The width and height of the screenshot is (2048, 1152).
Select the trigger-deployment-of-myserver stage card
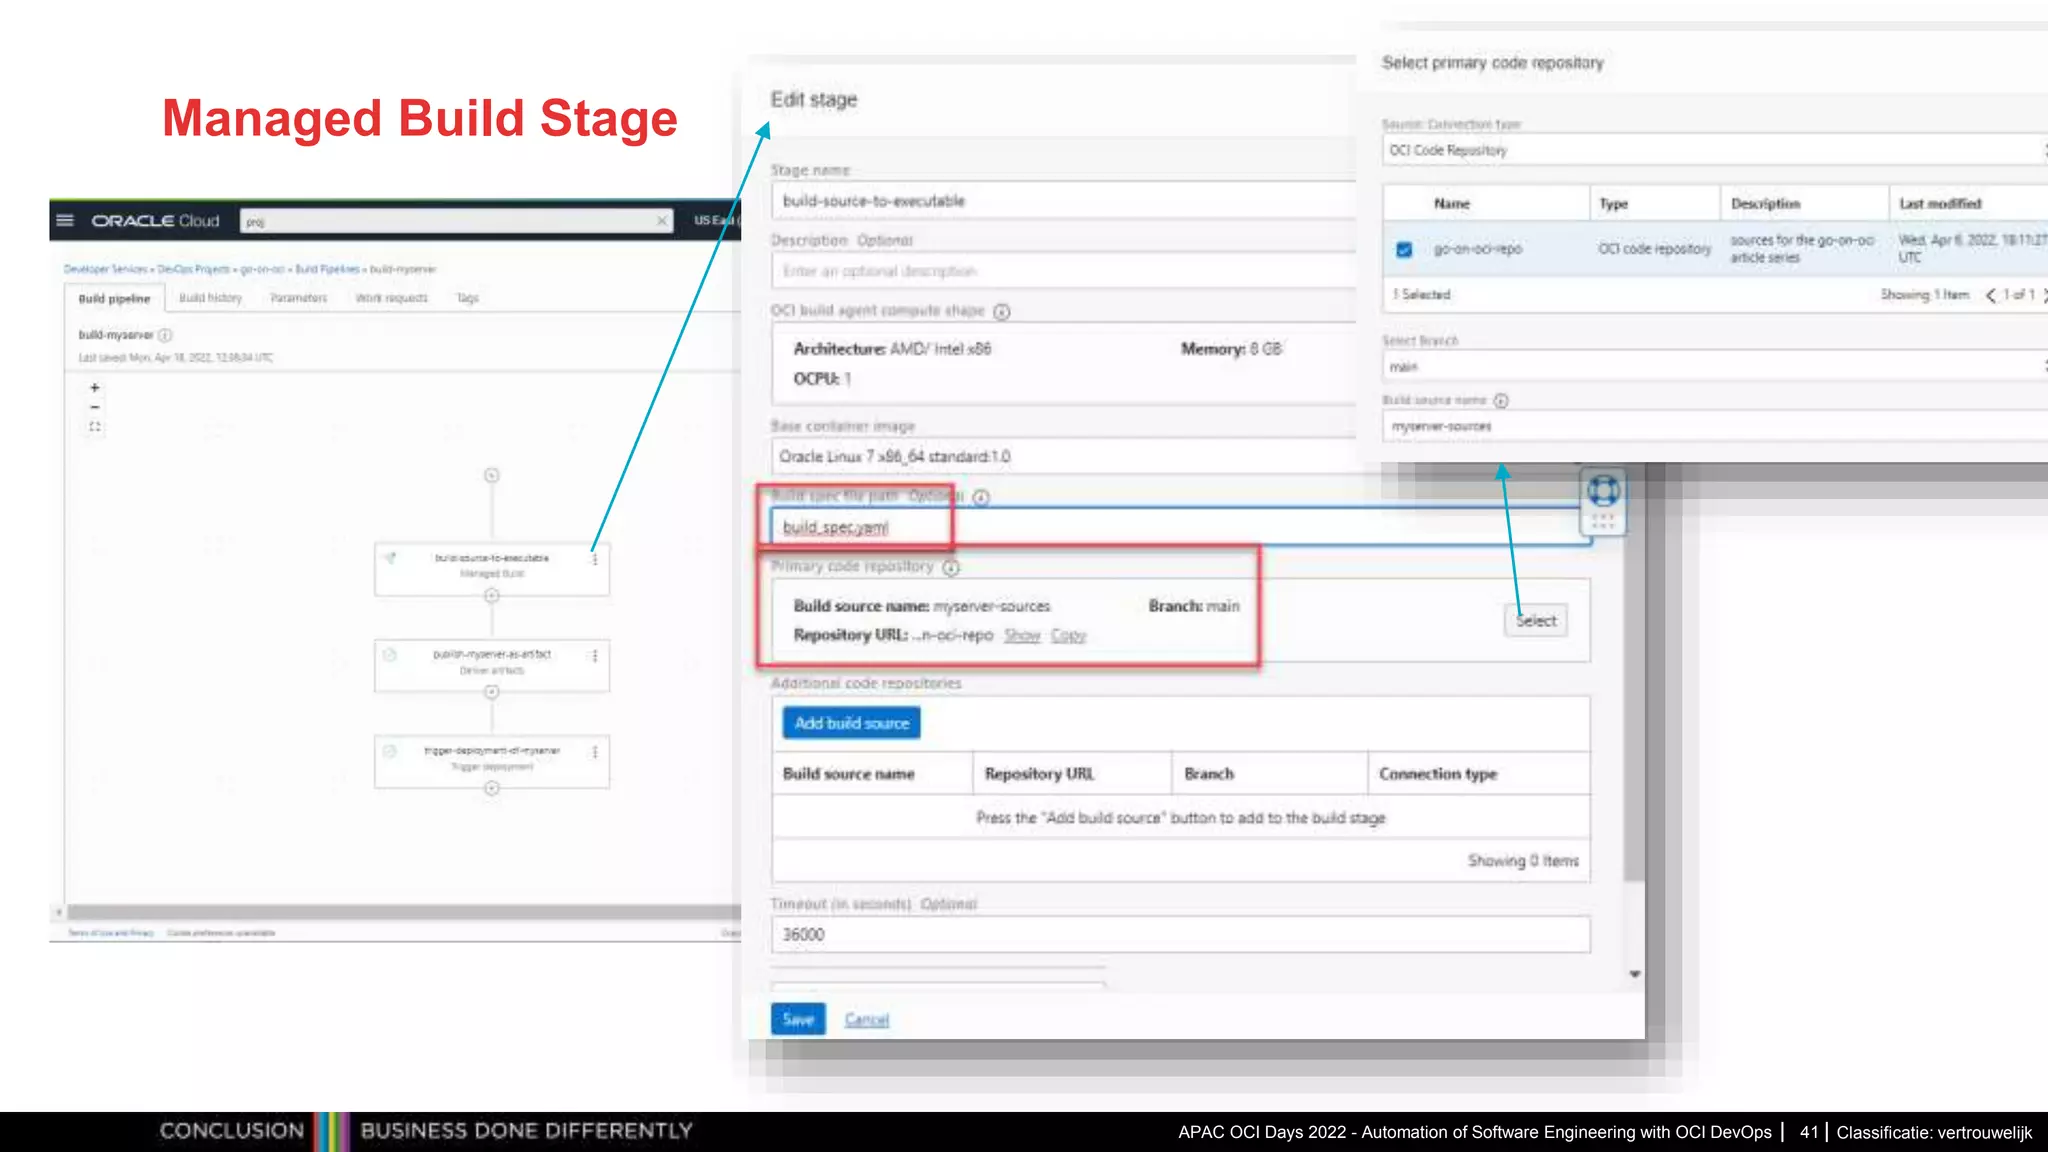[491, 761]
